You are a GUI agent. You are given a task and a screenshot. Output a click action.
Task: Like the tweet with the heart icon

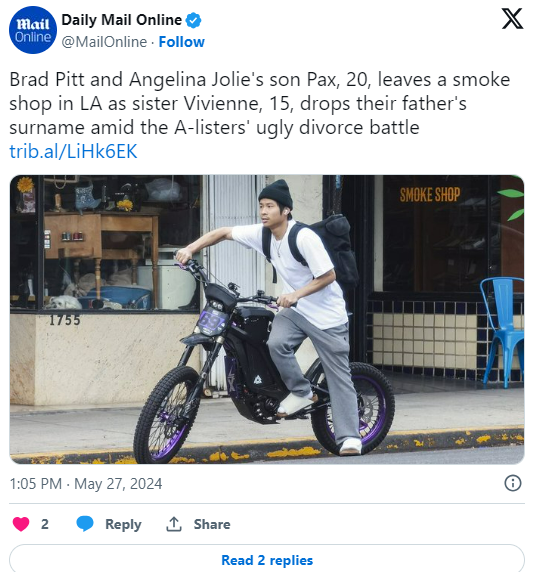click(21, 524)
